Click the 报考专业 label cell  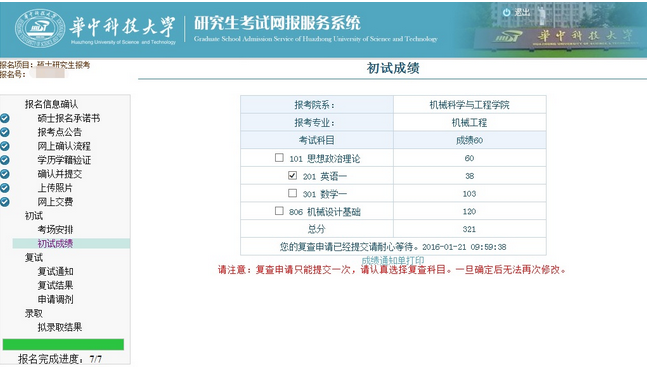[x=317, y=123]
